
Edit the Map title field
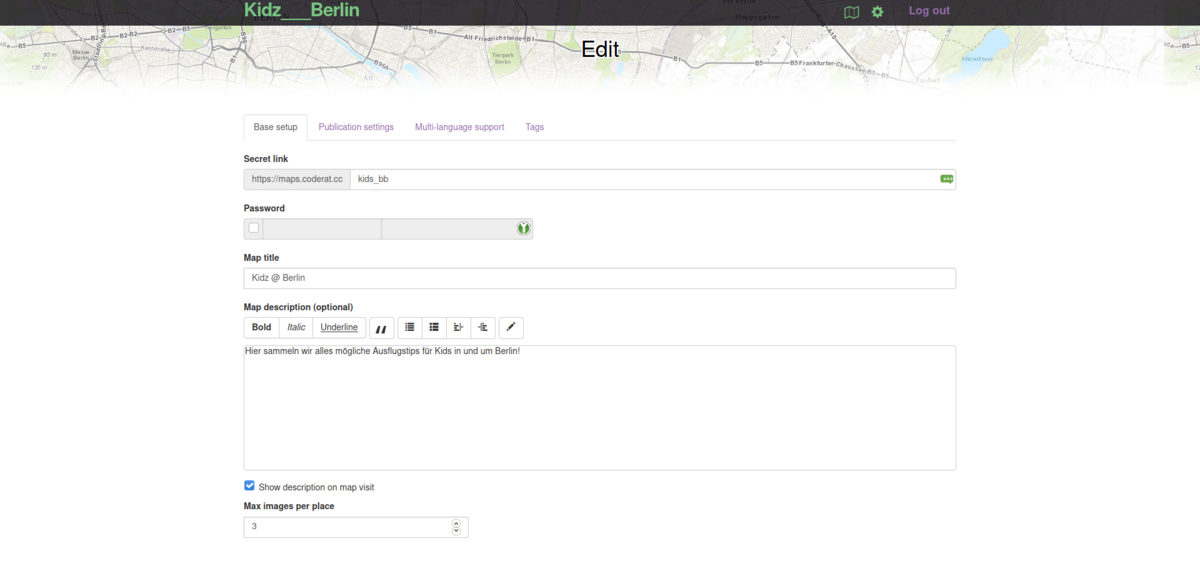600,278
